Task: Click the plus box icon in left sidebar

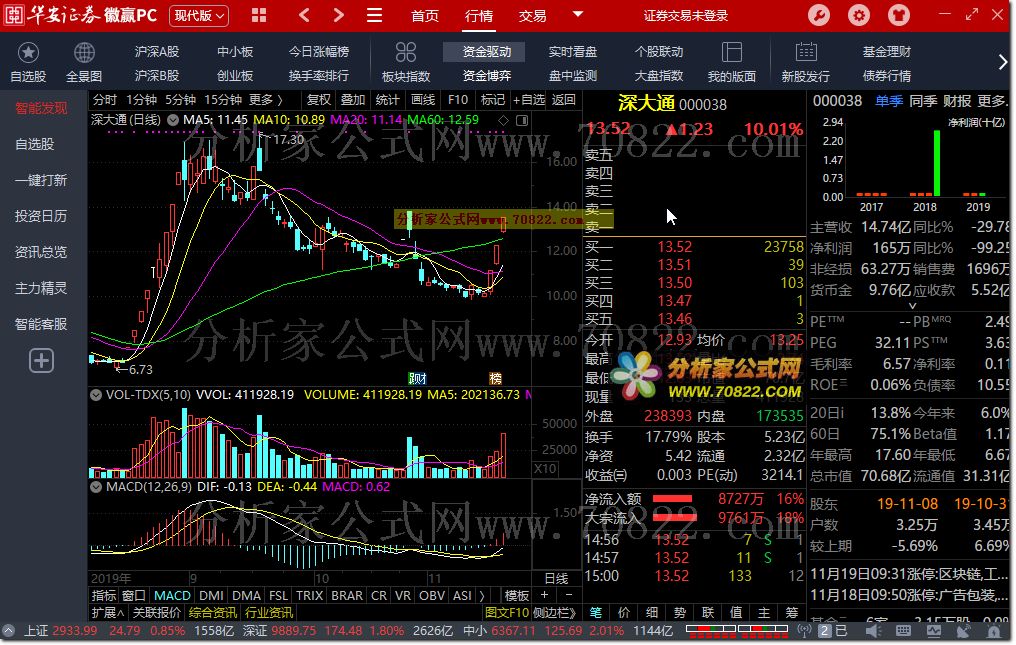Action: tap(41, 360)
